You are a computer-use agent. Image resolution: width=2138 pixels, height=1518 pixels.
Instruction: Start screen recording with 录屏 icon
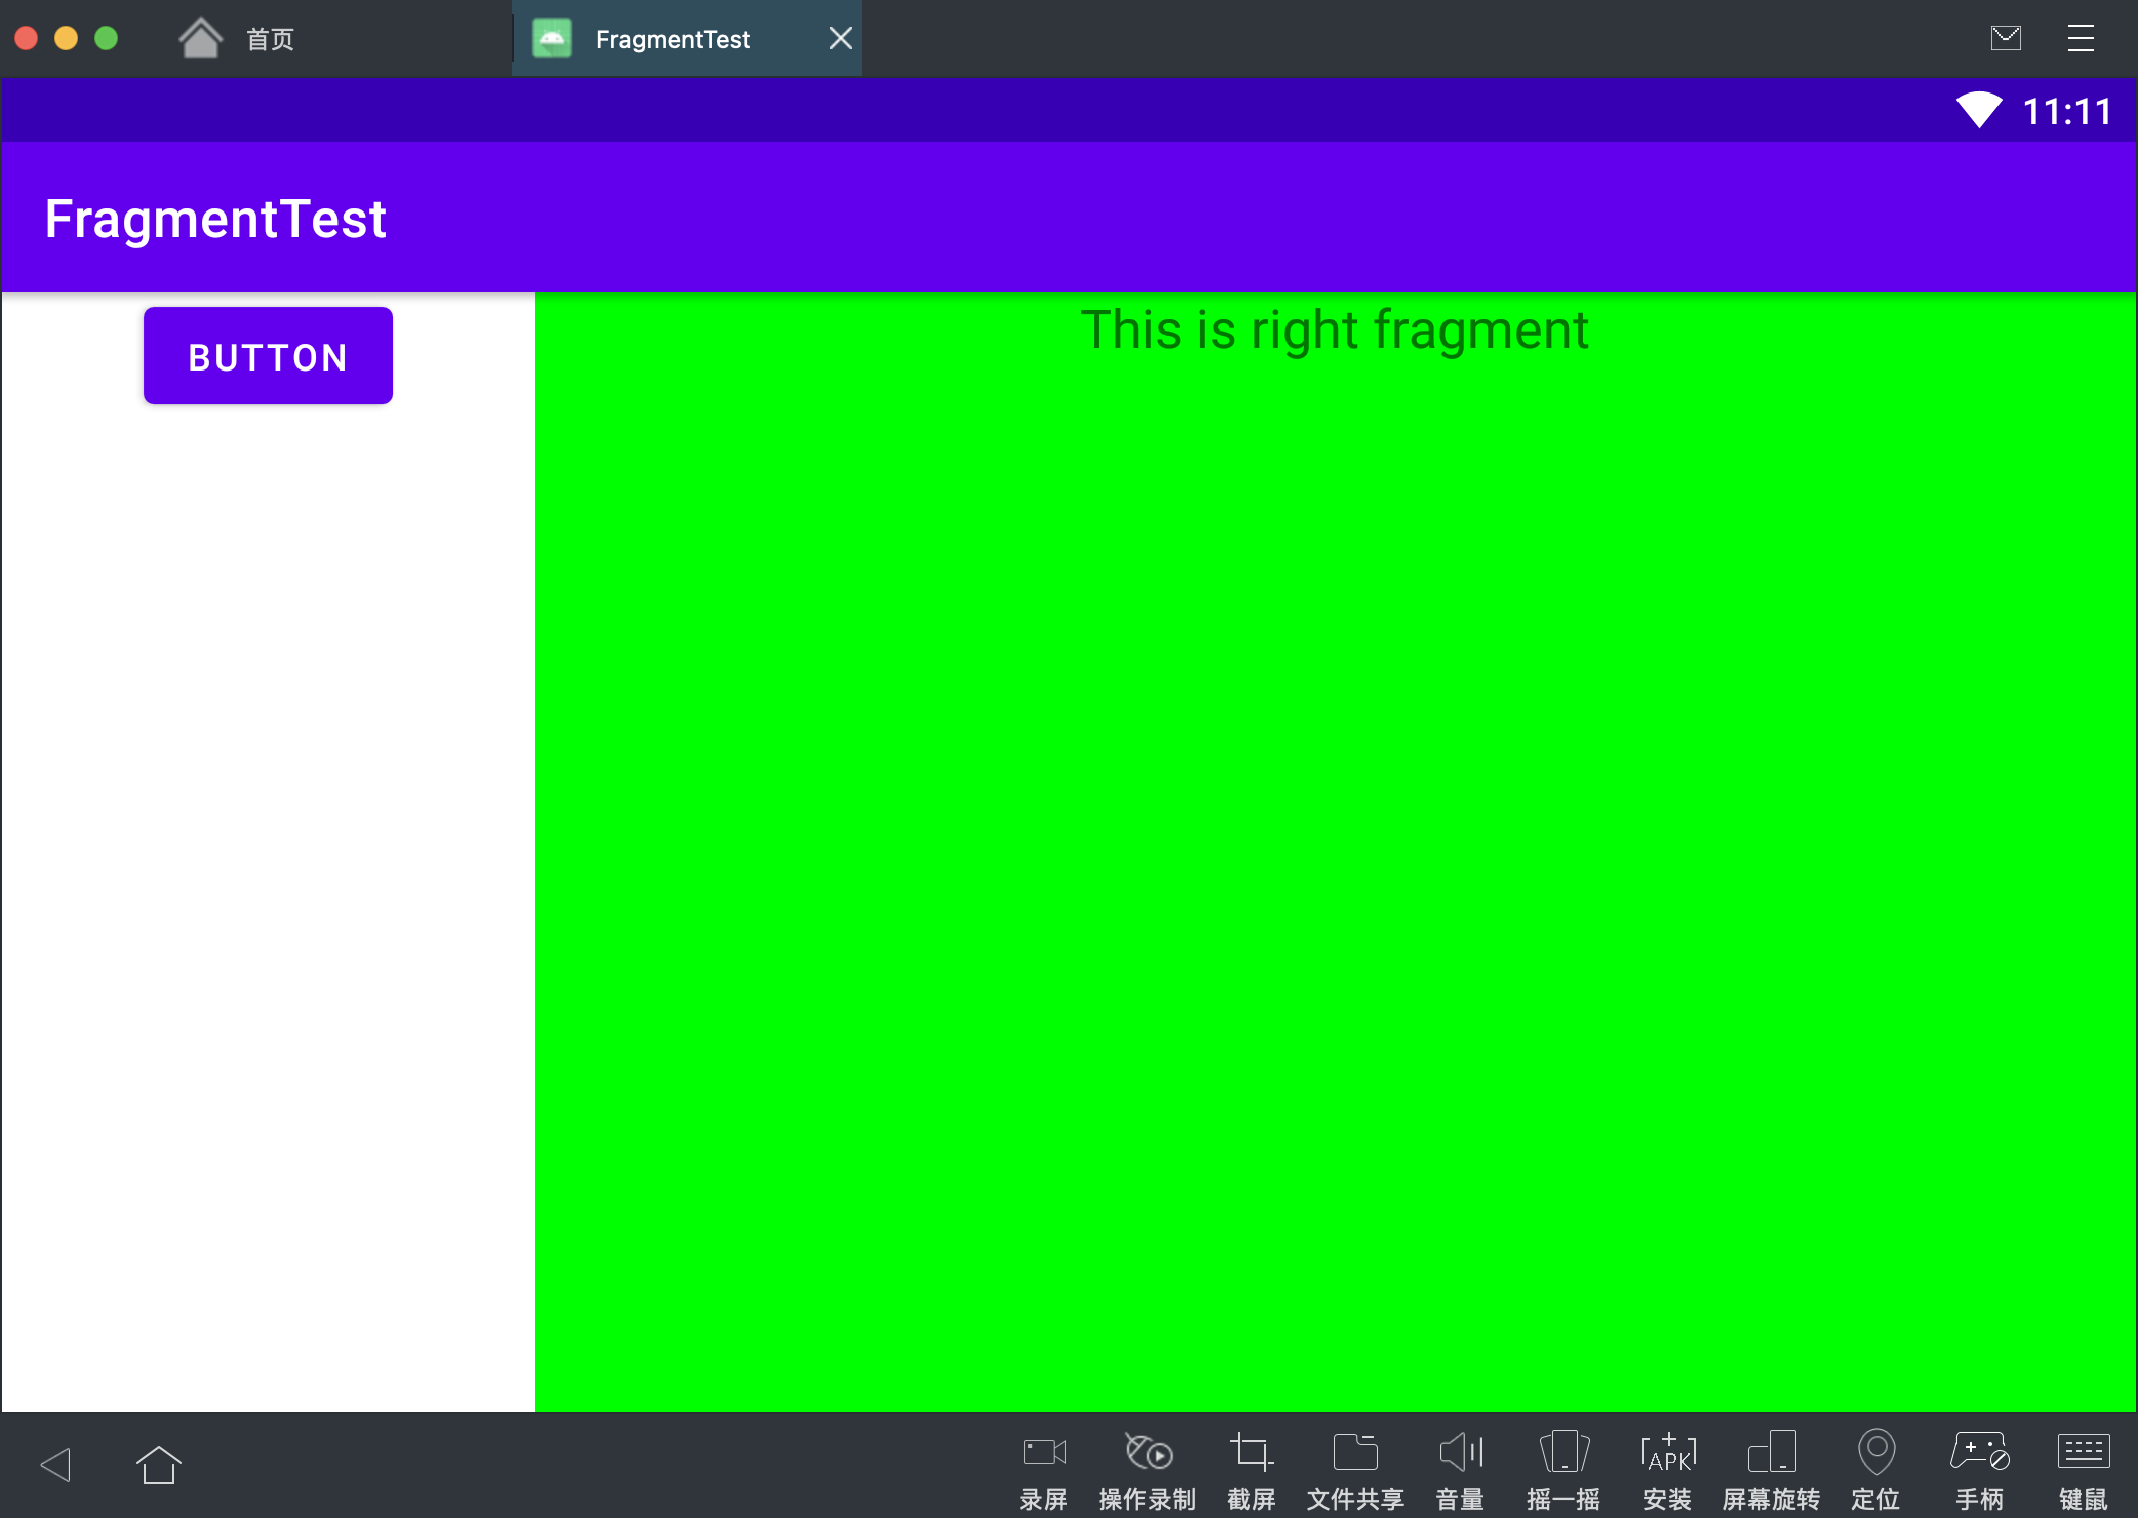click(x=1044, y=1453)
